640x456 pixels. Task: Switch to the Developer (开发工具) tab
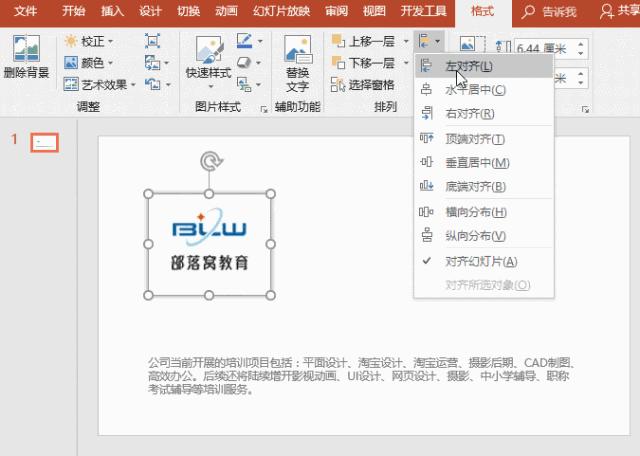[x=424, y=11]
